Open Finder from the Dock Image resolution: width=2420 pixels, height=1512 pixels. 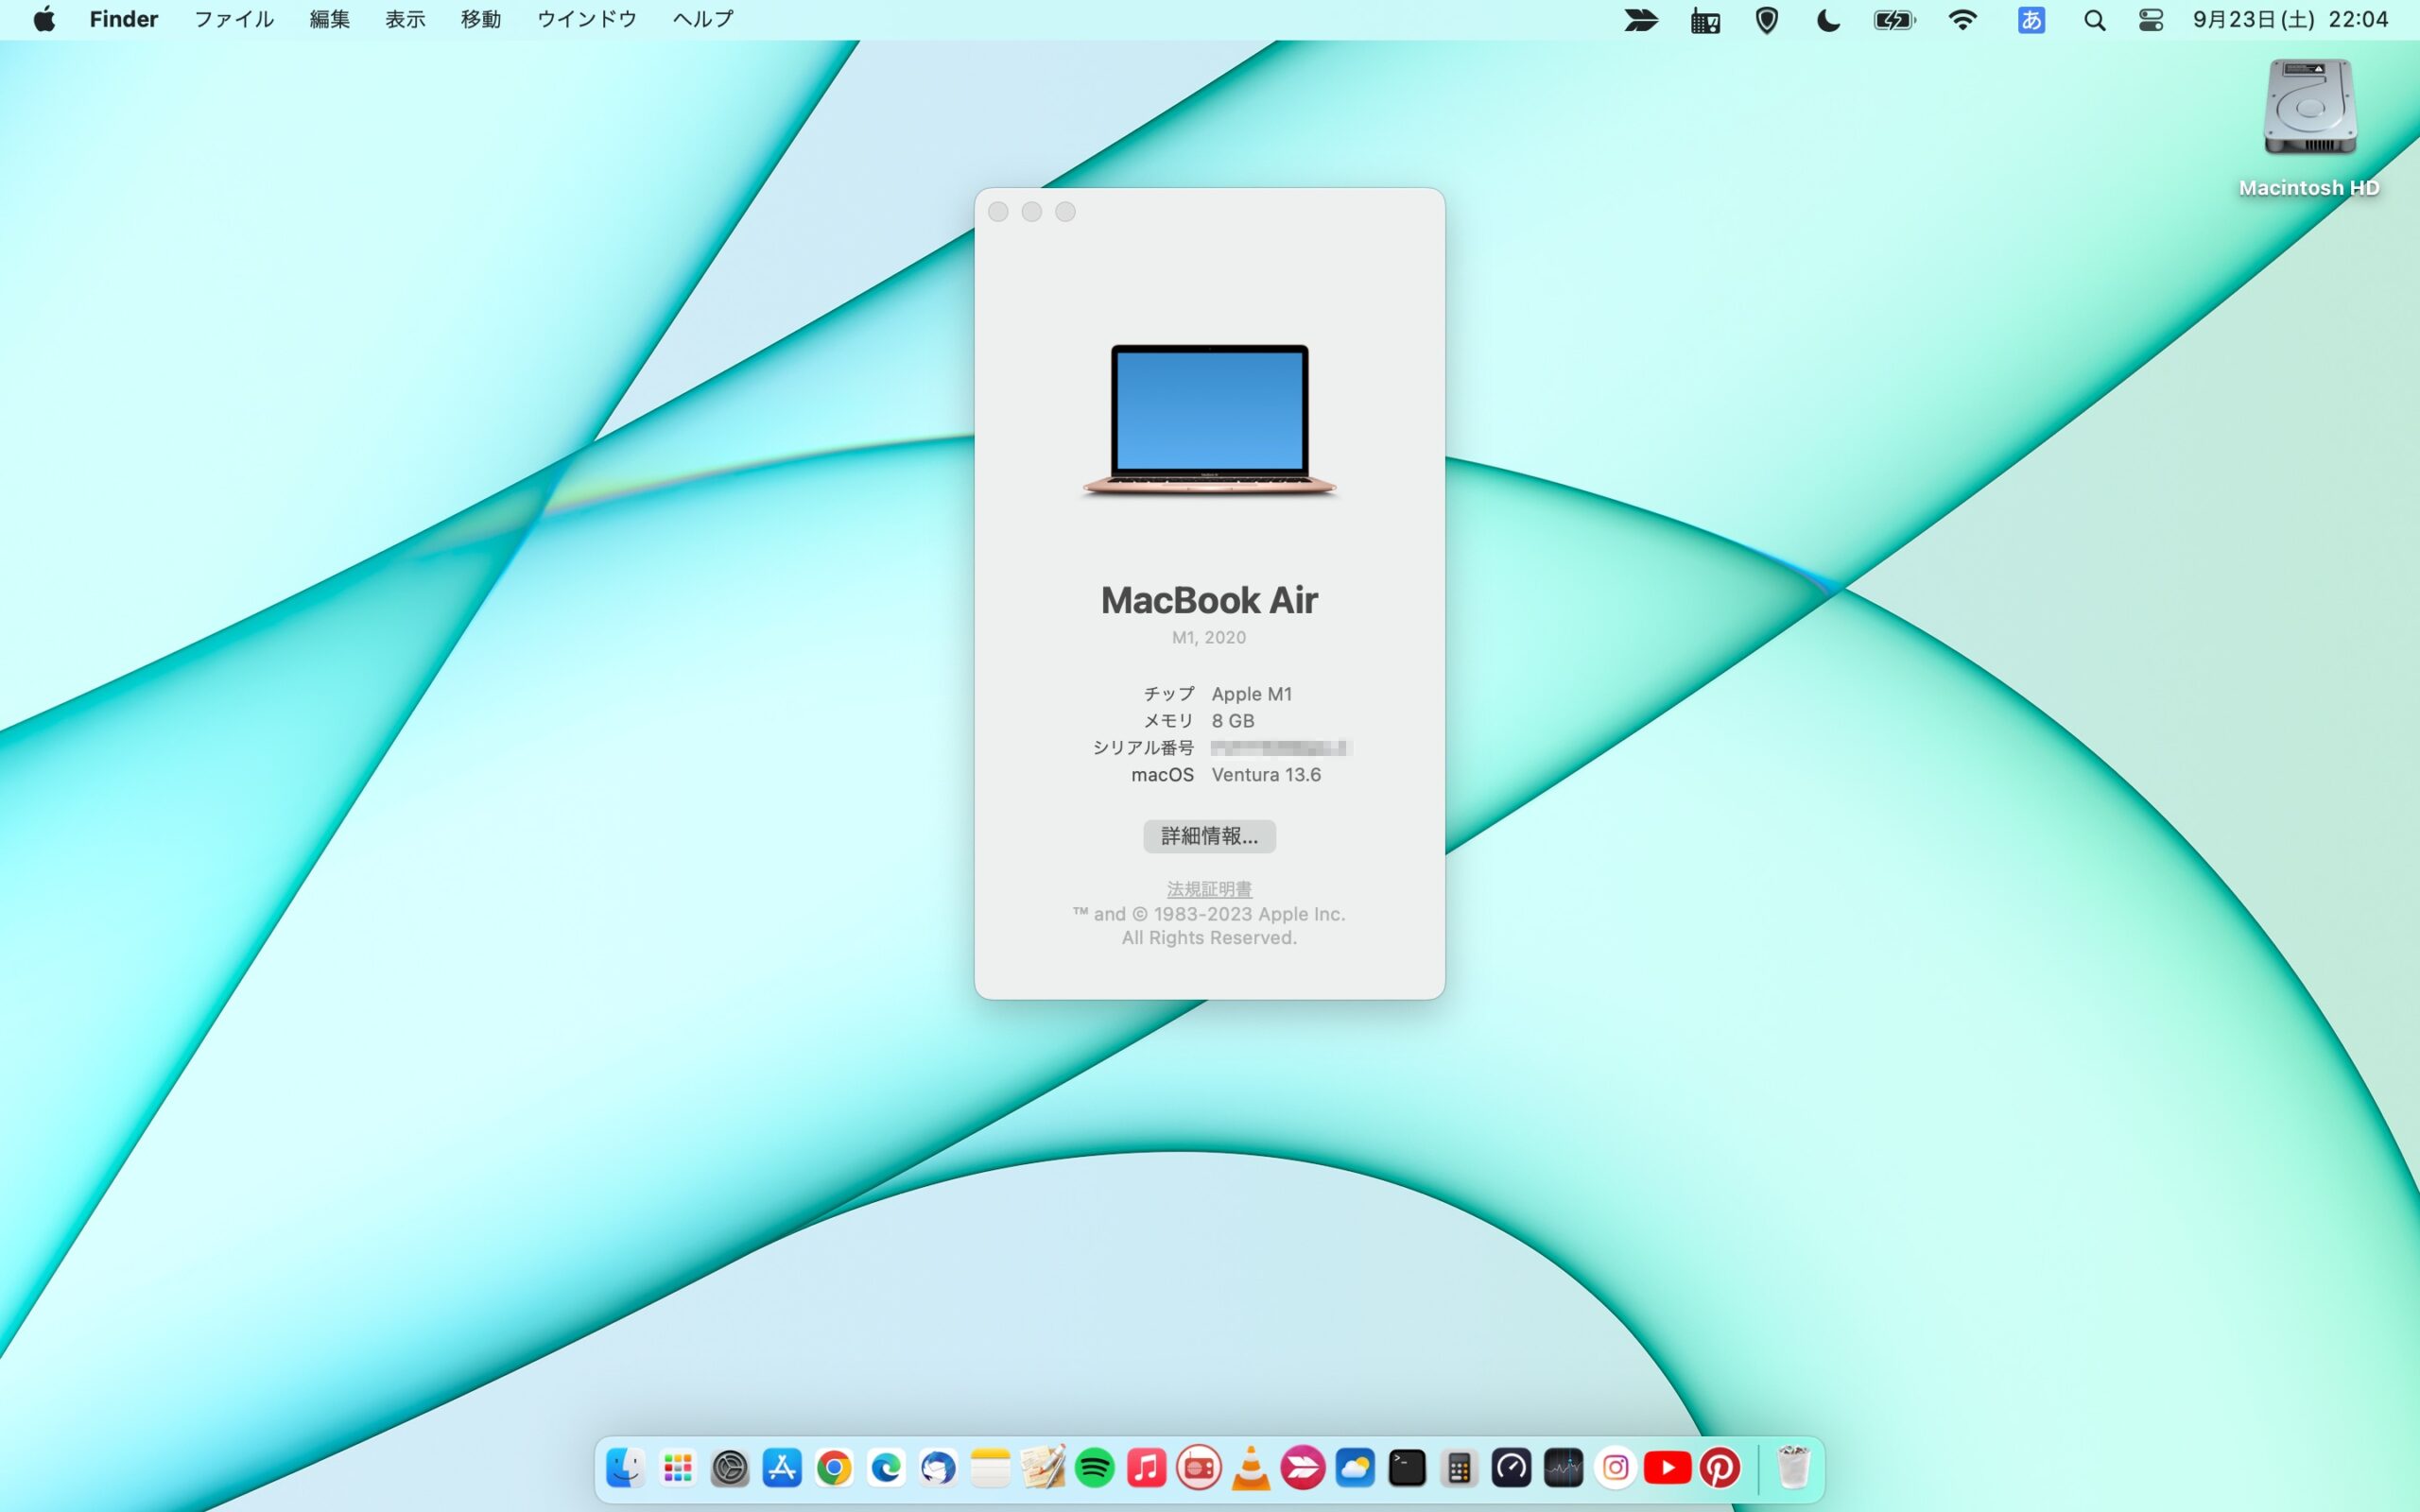[626, 1468]
